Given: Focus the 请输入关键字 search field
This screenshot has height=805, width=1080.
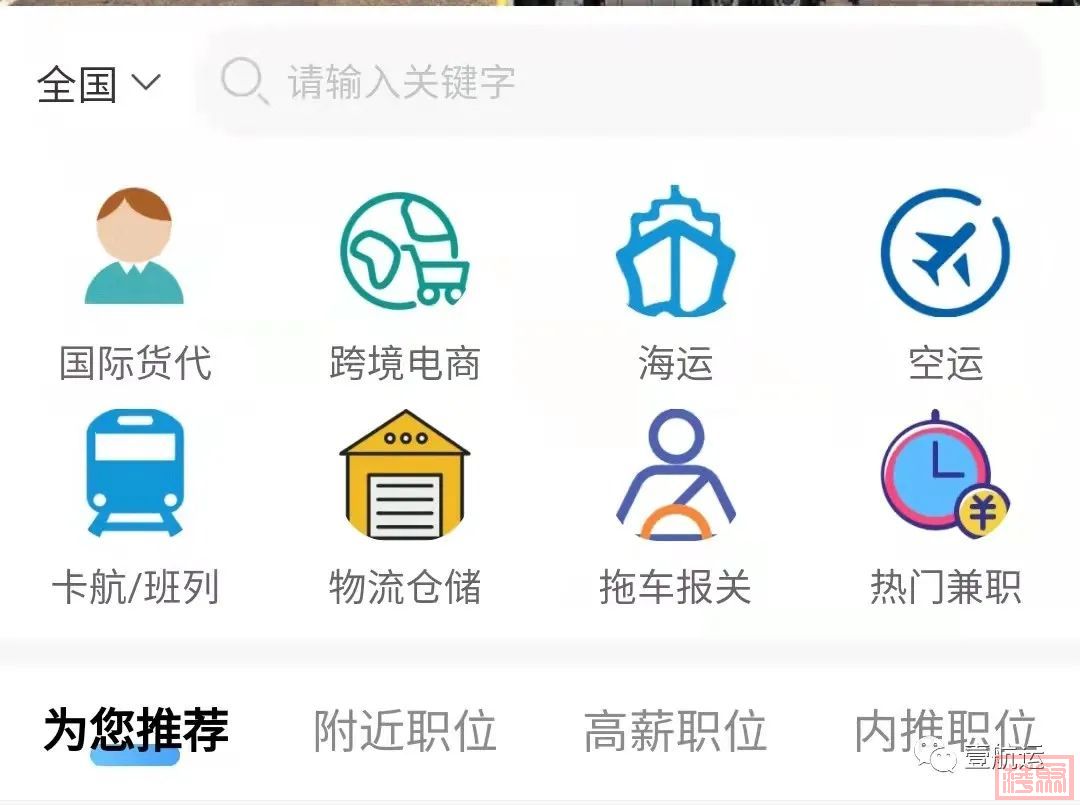Looking at the screenshot, I should coord(620,82).
